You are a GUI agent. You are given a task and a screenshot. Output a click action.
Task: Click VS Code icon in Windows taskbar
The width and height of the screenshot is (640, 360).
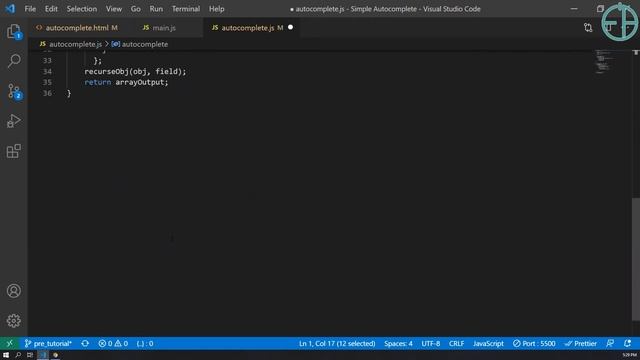click(x=43, y=355)
